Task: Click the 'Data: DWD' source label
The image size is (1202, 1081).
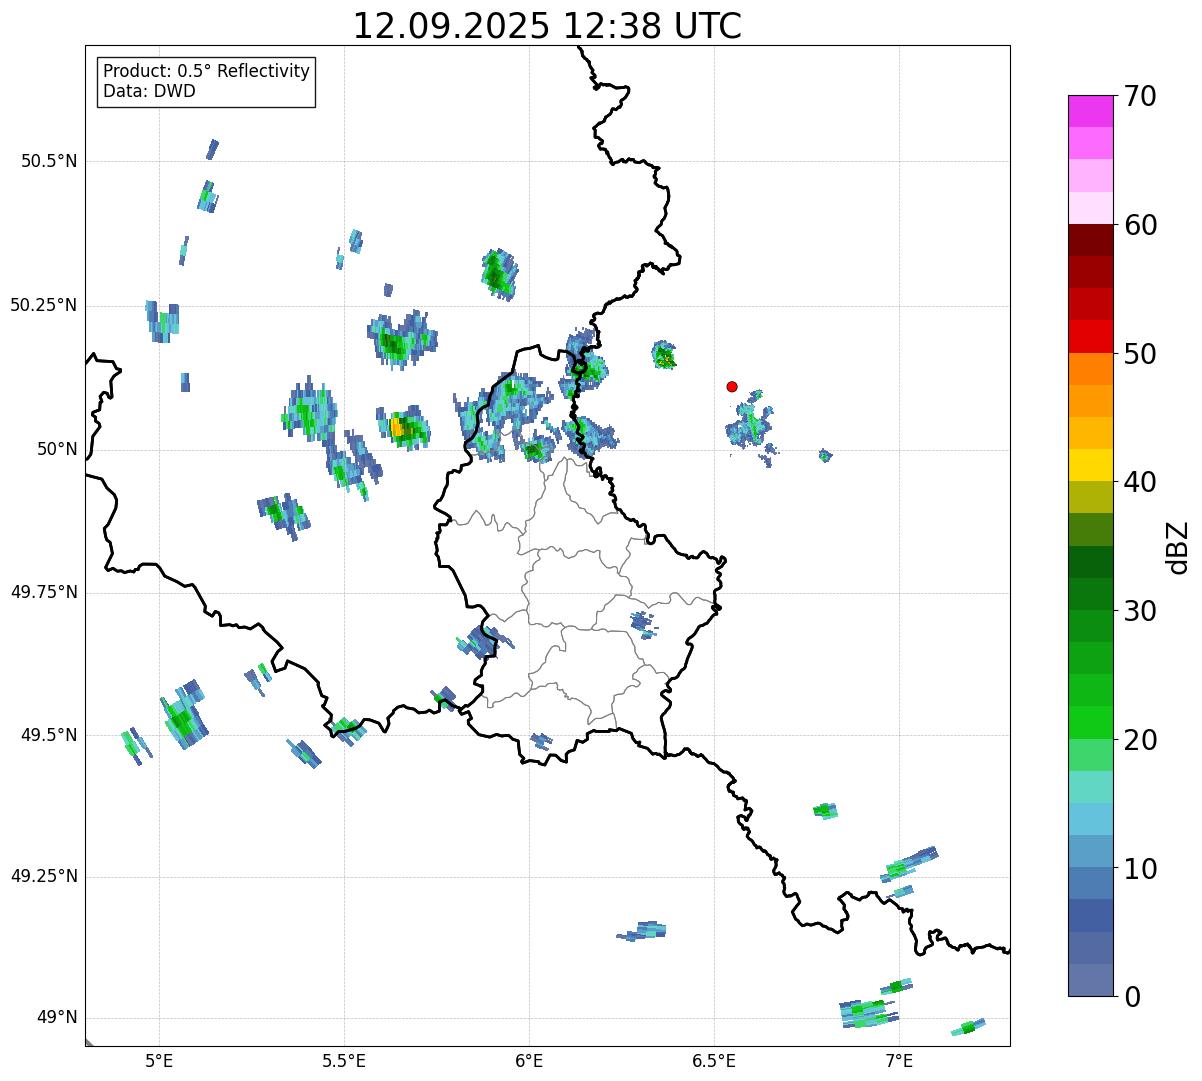Action: pyautogui.click(x=149, y=91)
